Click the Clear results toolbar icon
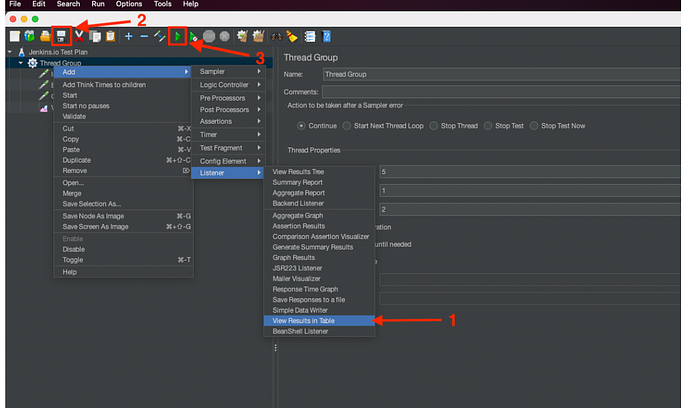This screenshot has height=408, width=684. coord(242,36)
